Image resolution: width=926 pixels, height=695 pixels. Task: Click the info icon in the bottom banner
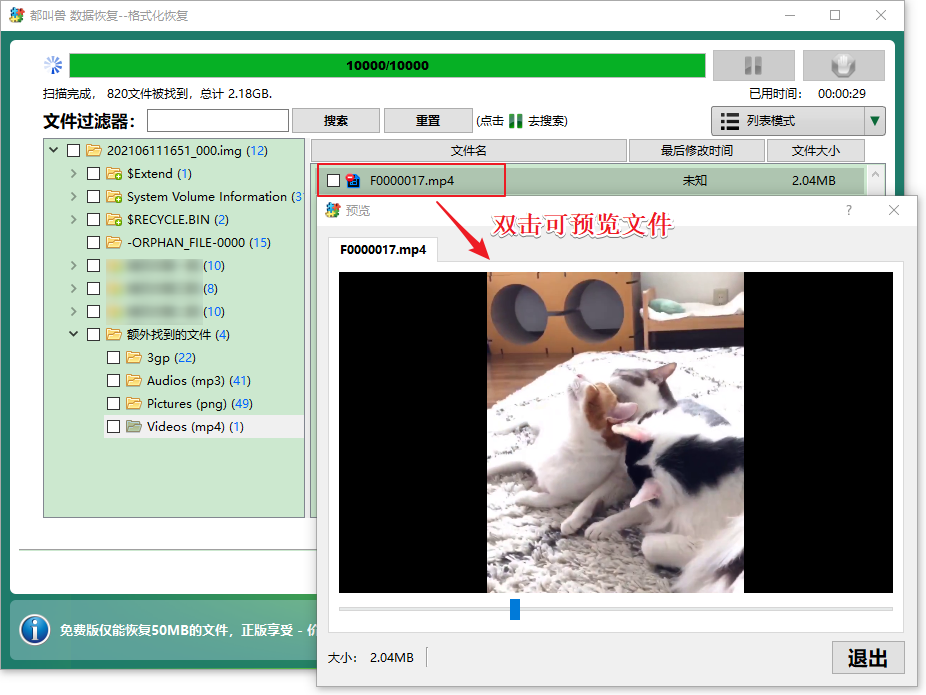point(35,630)
